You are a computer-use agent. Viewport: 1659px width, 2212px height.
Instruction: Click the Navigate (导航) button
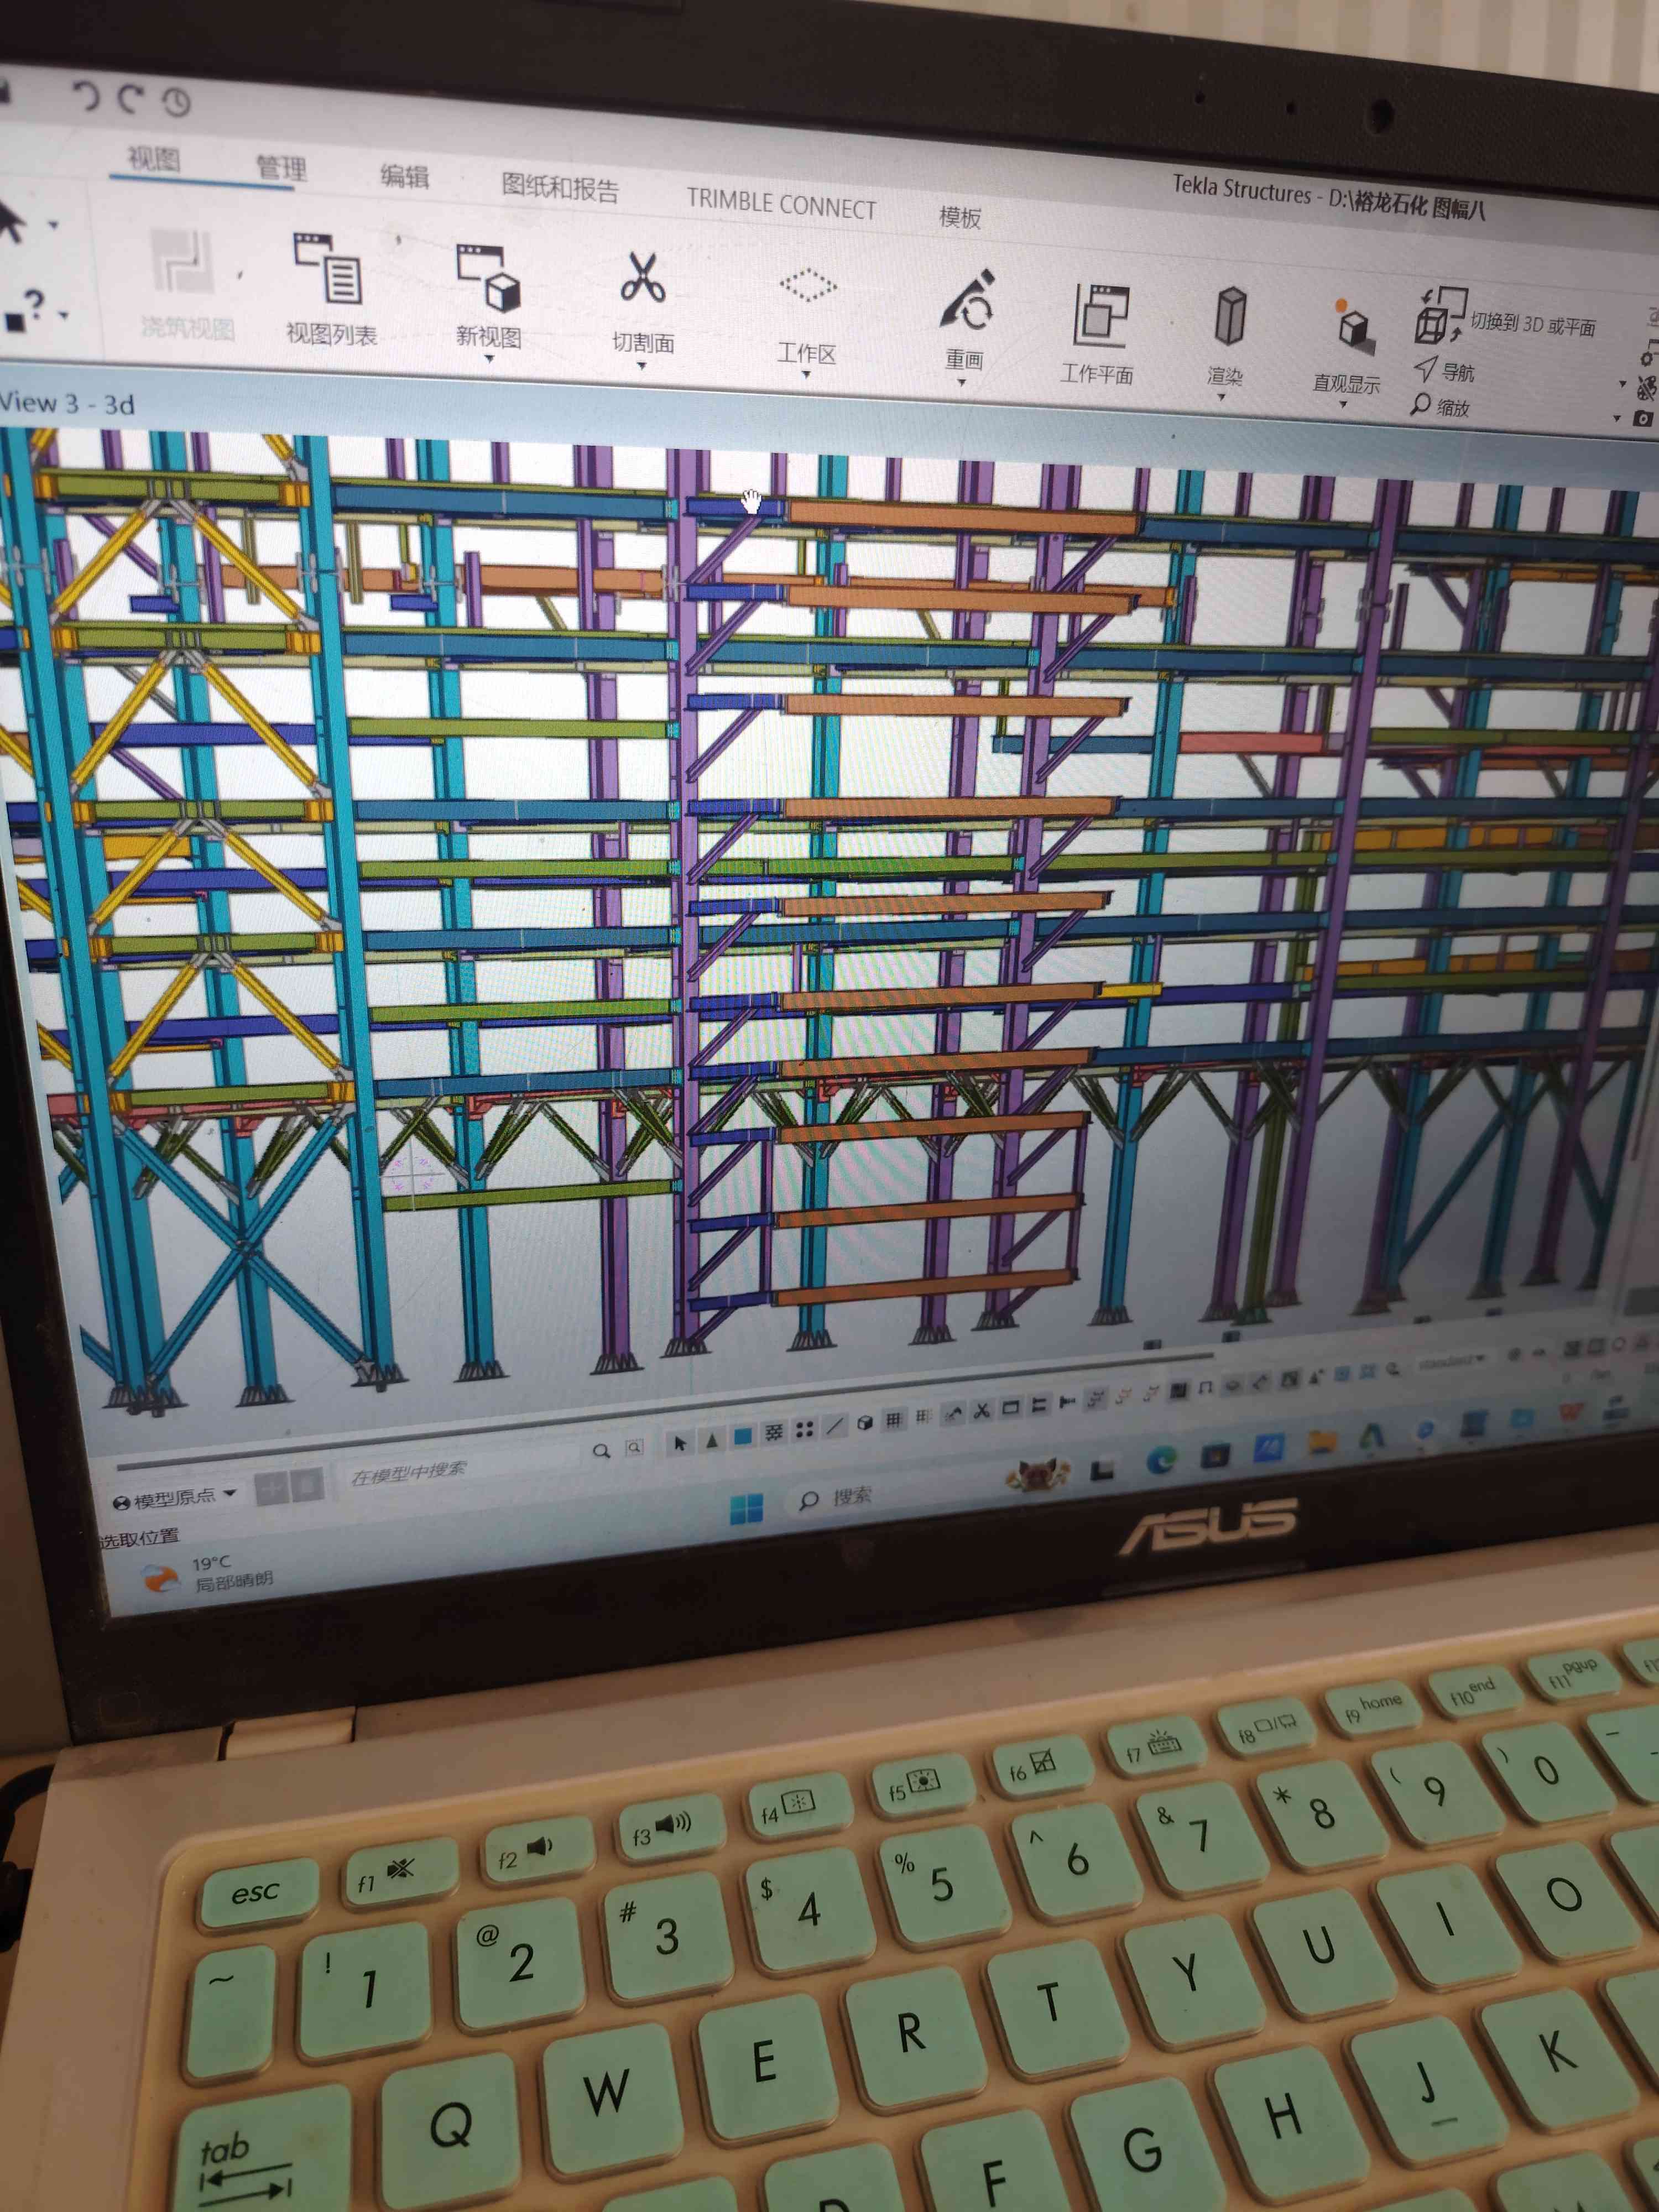(x=1445, y=371)
